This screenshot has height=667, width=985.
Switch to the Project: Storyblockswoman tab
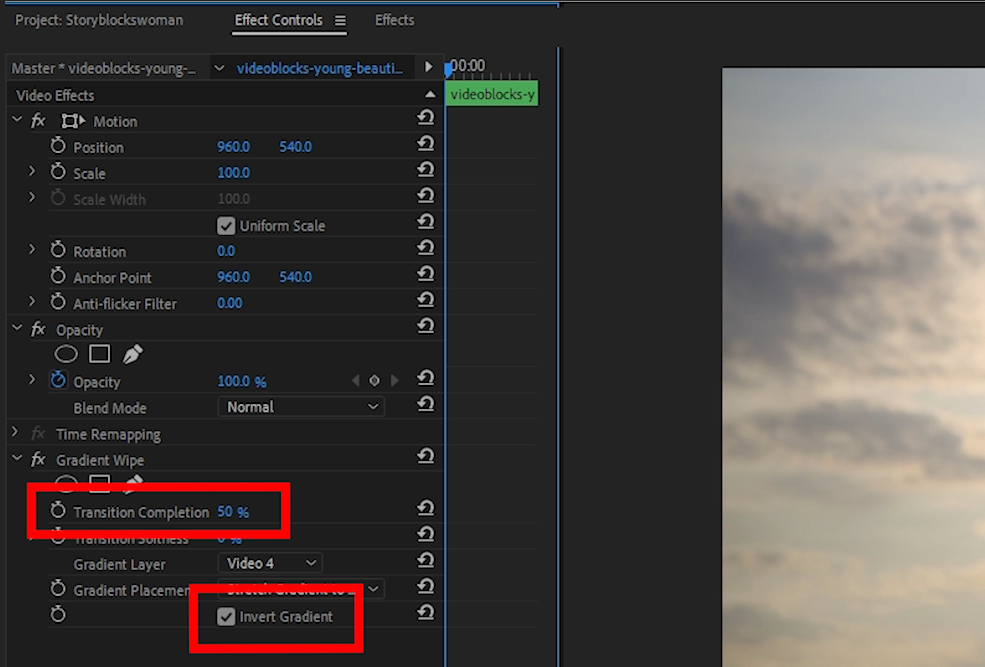pos(99,20)
